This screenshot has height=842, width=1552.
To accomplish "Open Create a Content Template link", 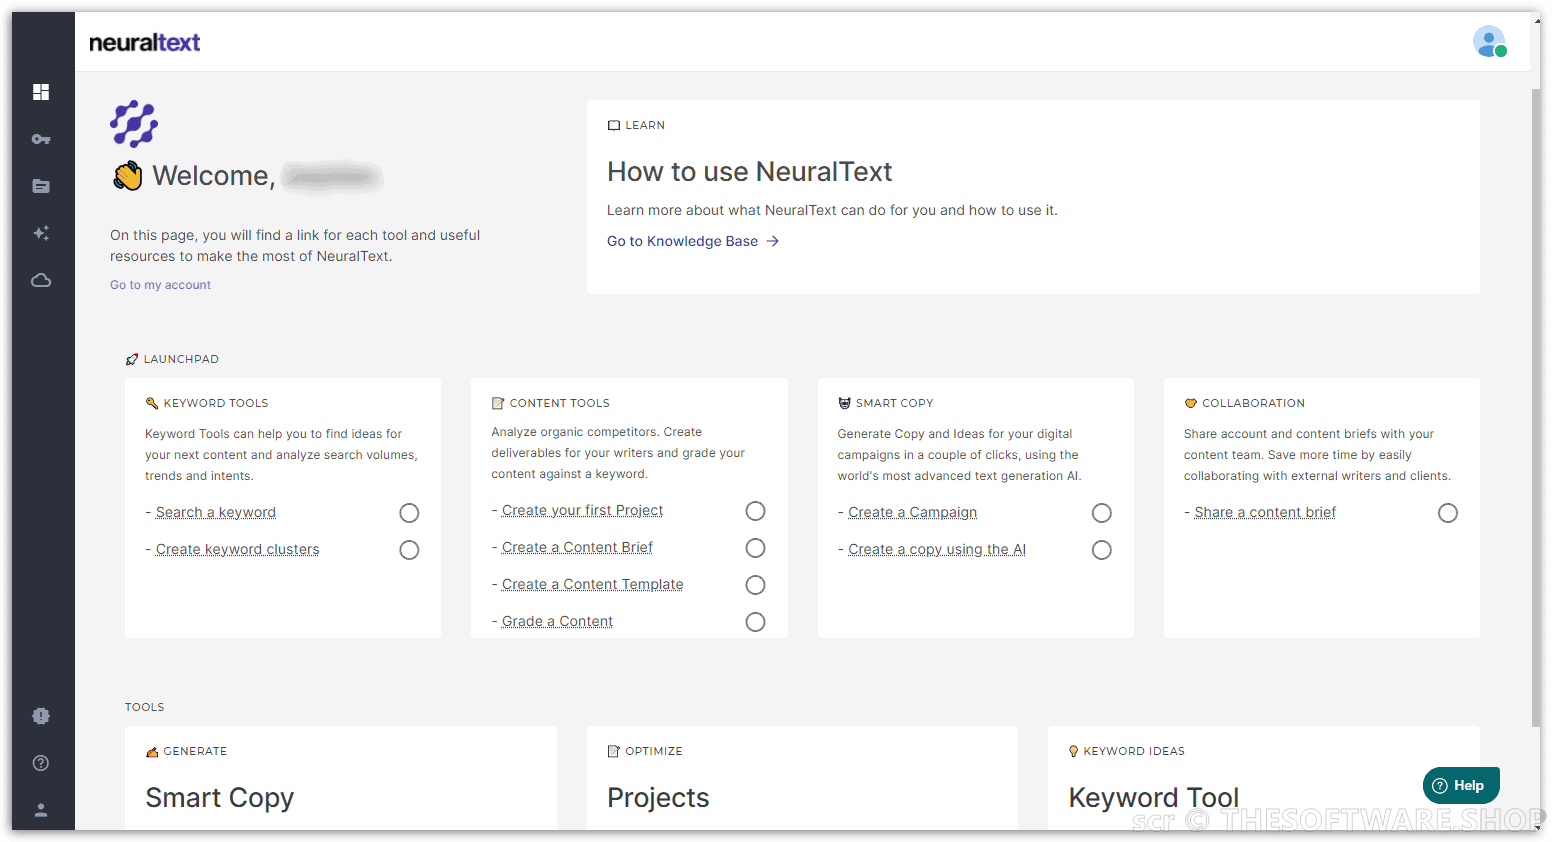I will point(592,584).
